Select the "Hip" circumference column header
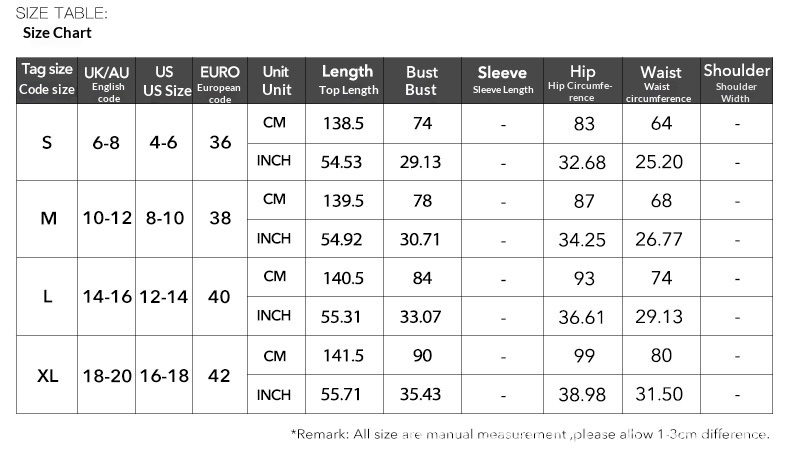The height and width of the screenshot is (467, 790). point(582,80)
